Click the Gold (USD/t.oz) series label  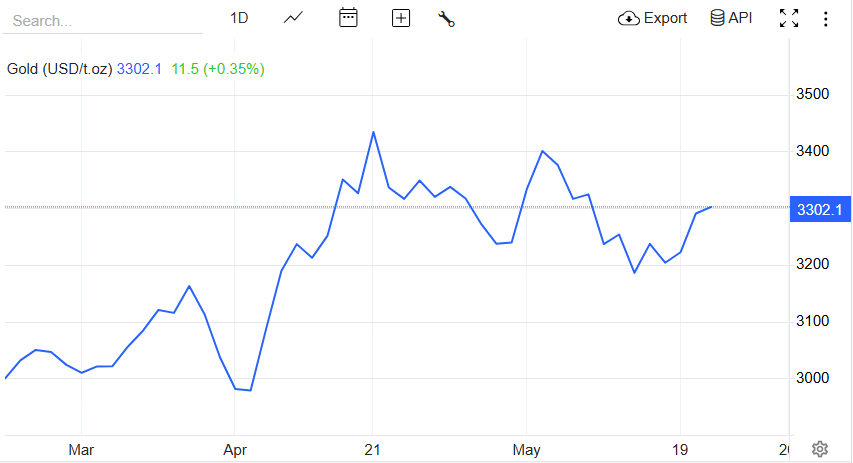click(x=59, y=69)
